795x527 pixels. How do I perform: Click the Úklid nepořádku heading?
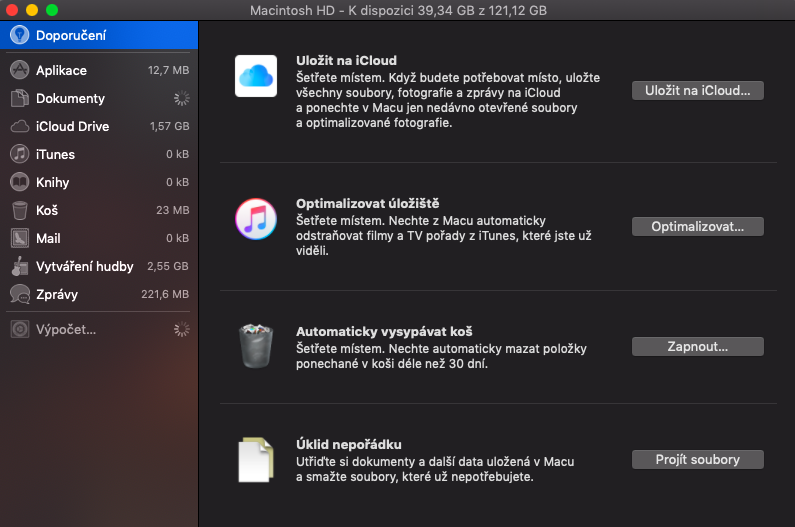[x=349, y=444]
